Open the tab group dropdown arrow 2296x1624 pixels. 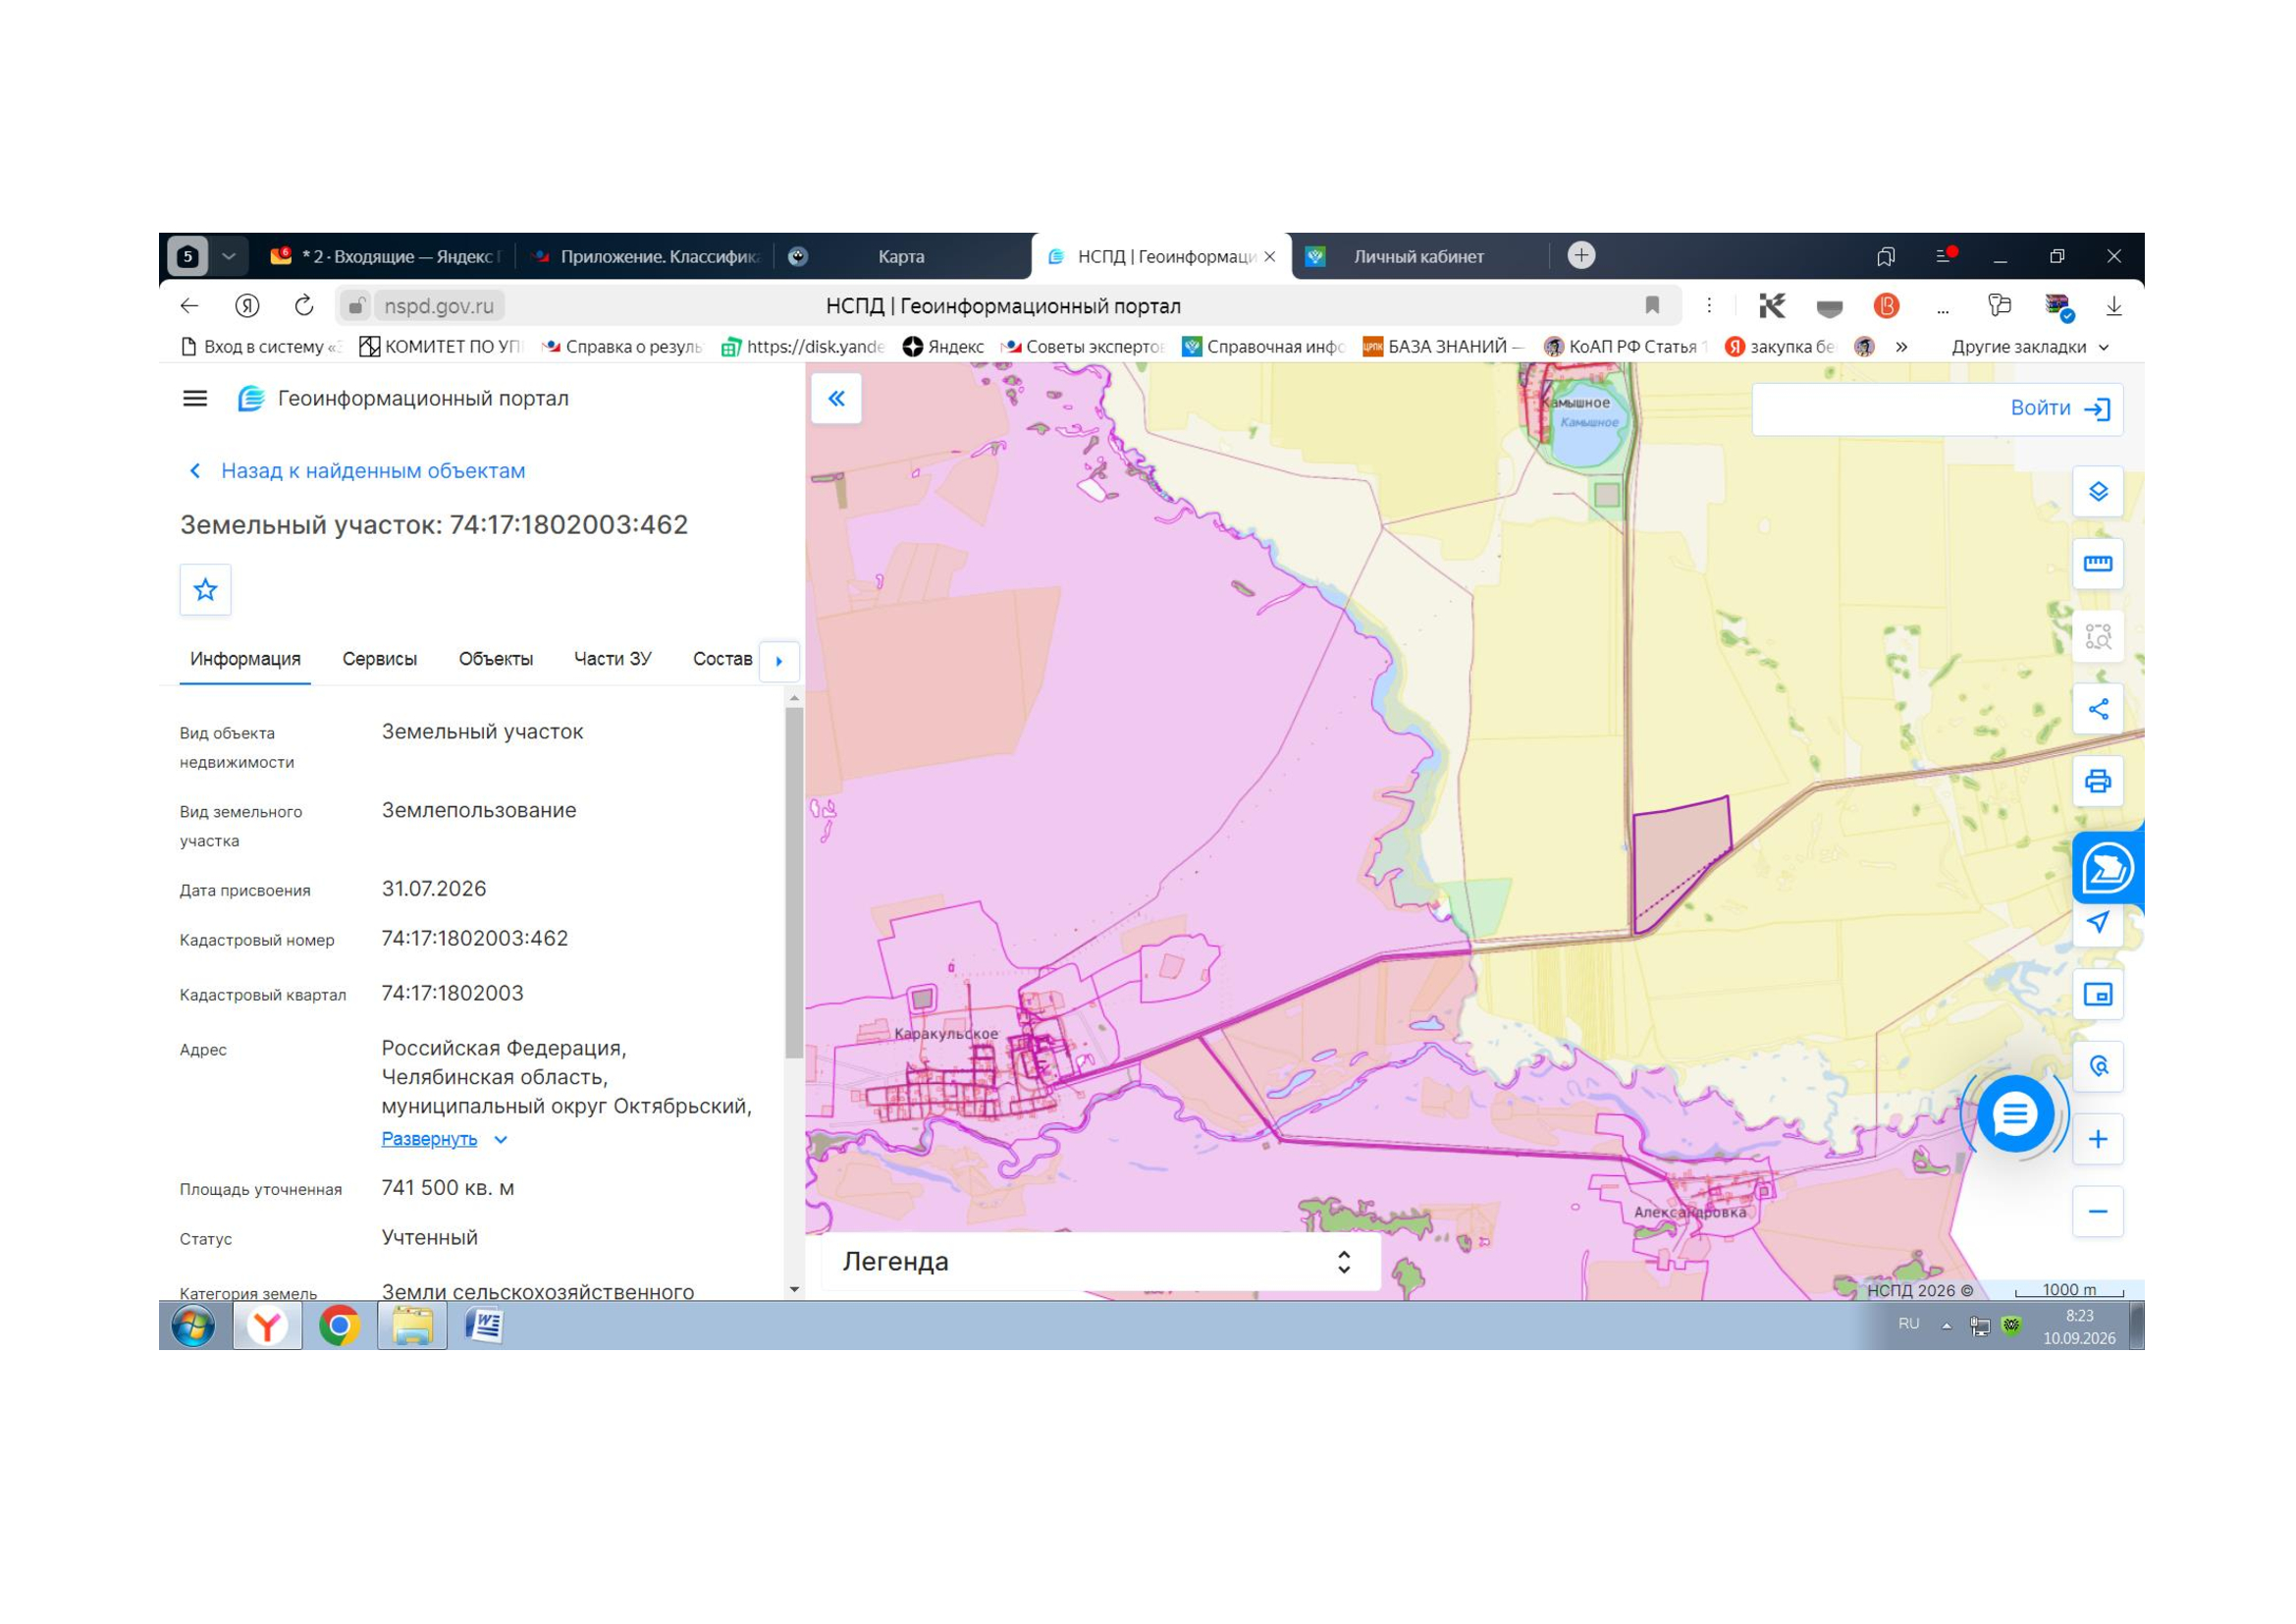click(228, 256)
